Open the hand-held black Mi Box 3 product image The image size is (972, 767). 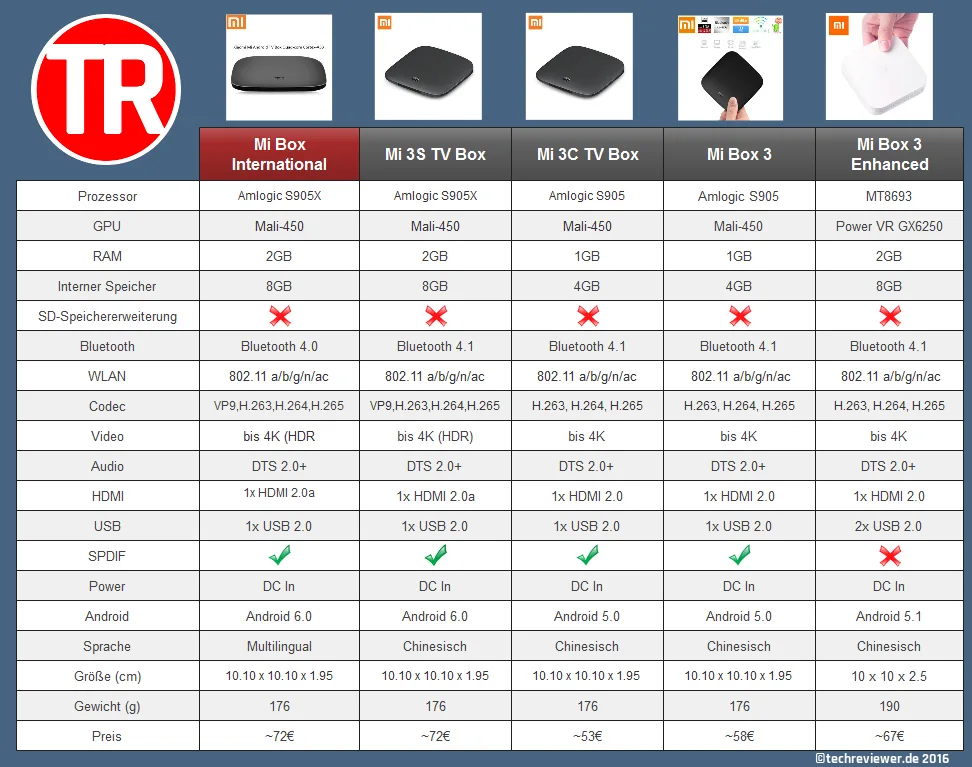[x=730, y=67]
